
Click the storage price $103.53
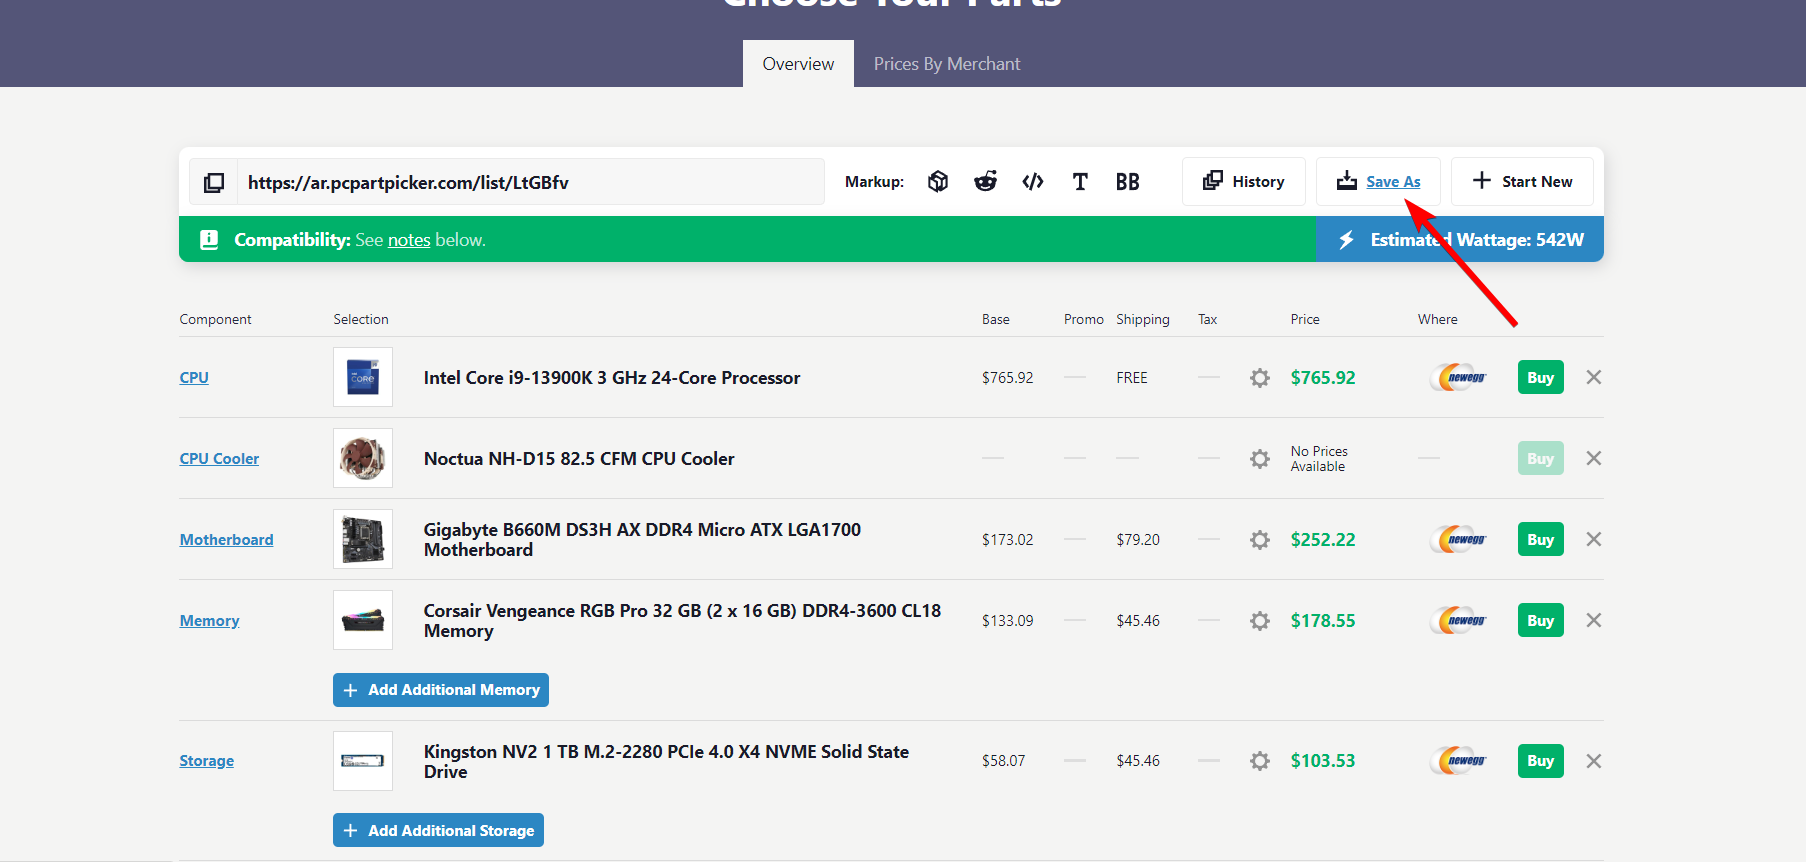click(x=1323, y=761)
